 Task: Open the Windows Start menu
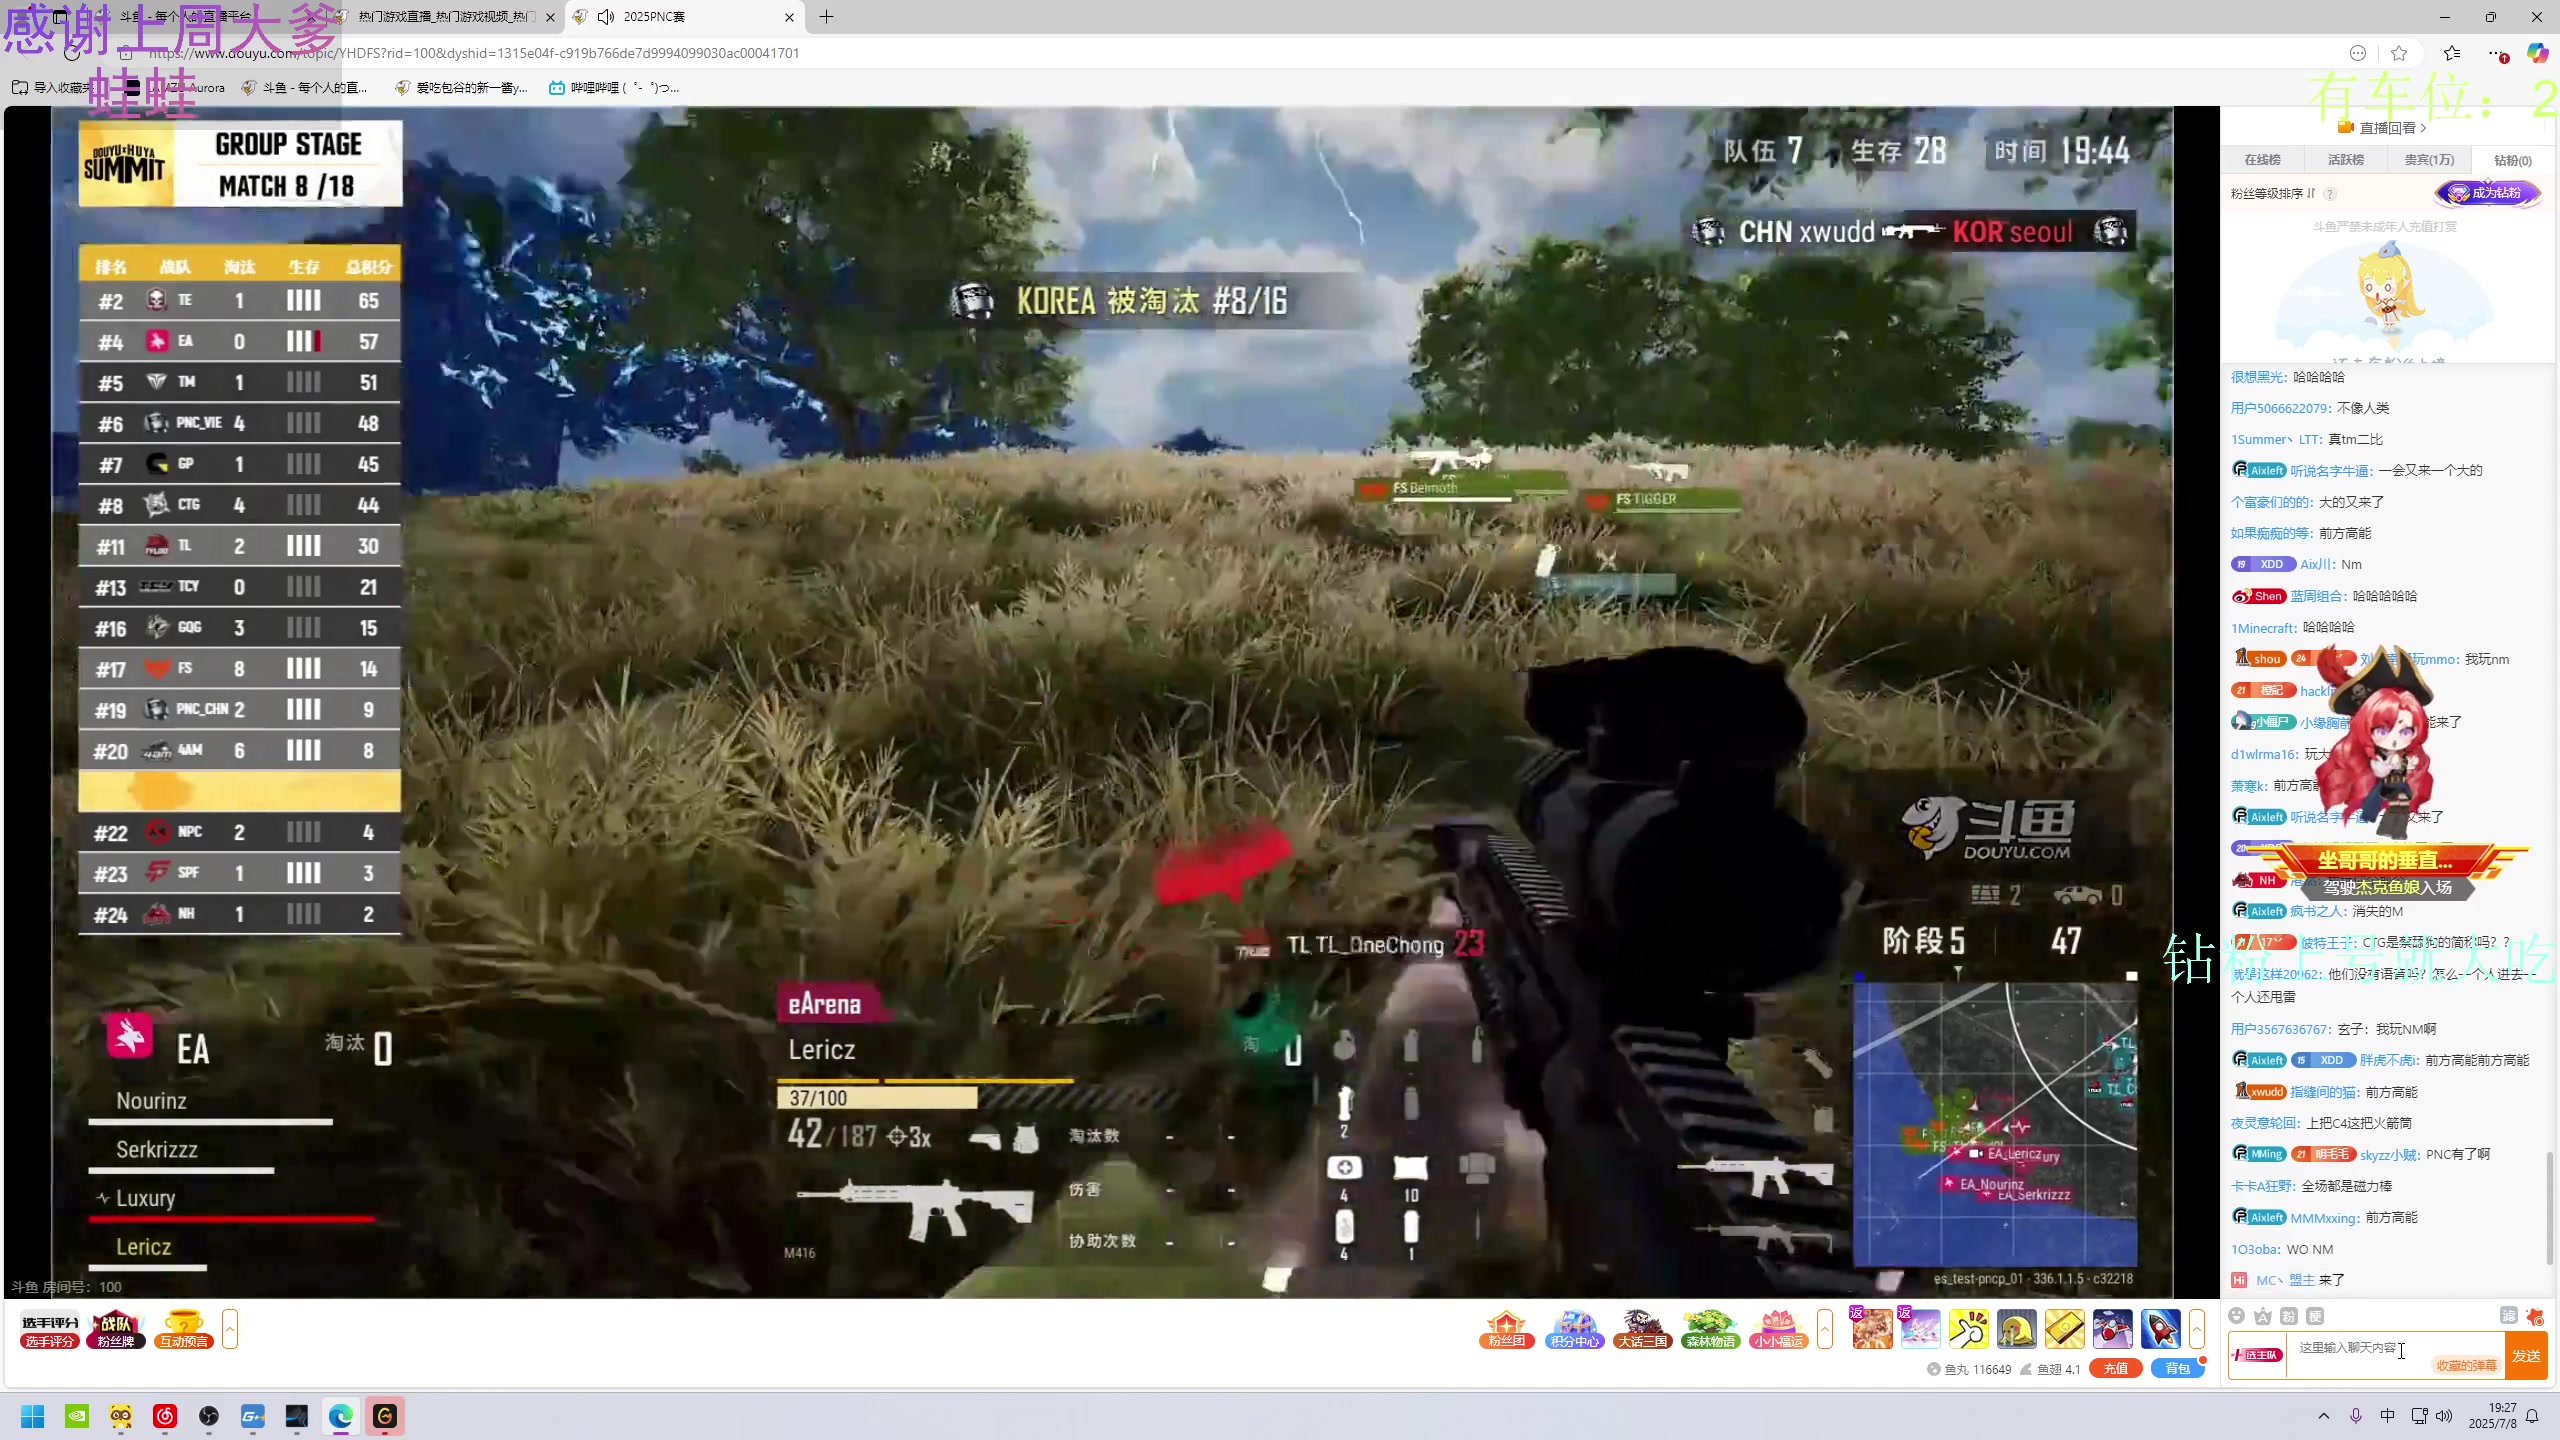pyautogui.click(x=33, y=1416)
